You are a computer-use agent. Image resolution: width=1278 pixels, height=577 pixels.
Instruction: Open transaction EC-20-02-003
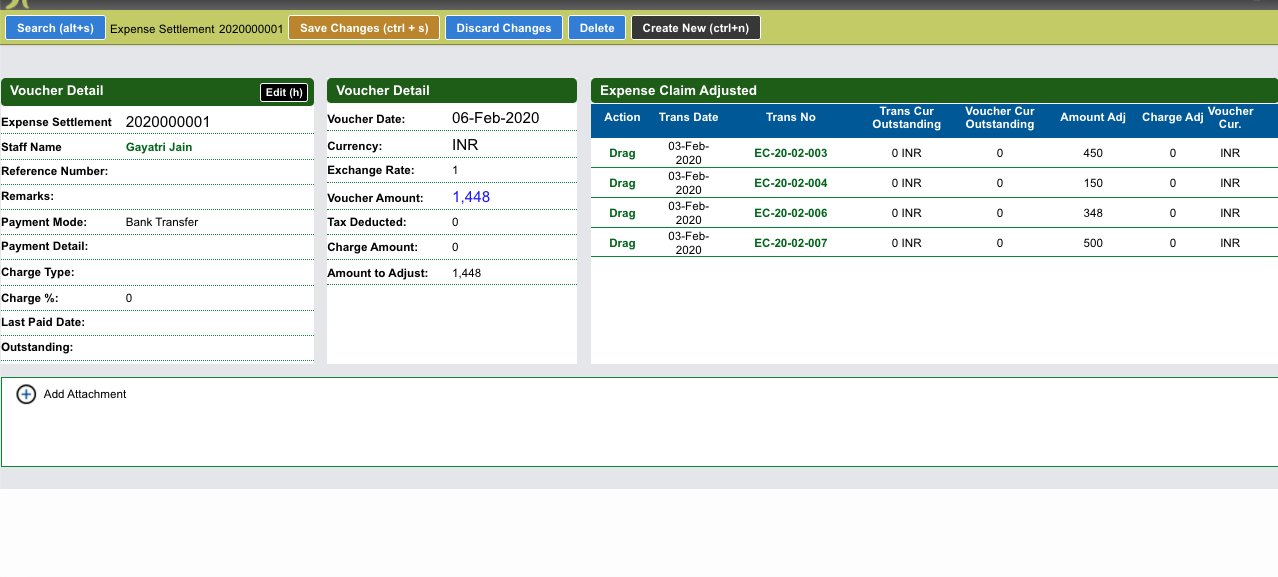pos(790,154)
